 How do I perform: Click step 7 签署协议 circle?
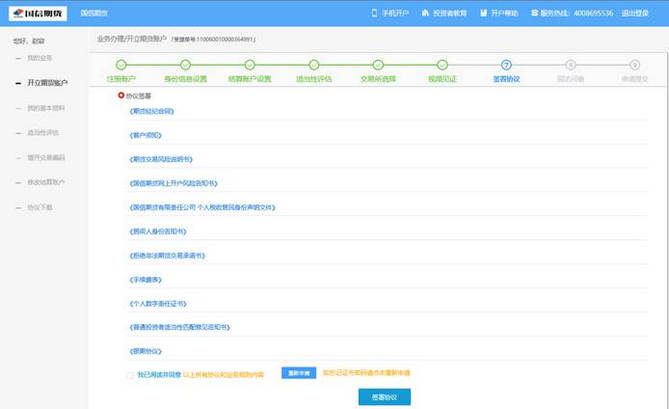coord(506,65)
